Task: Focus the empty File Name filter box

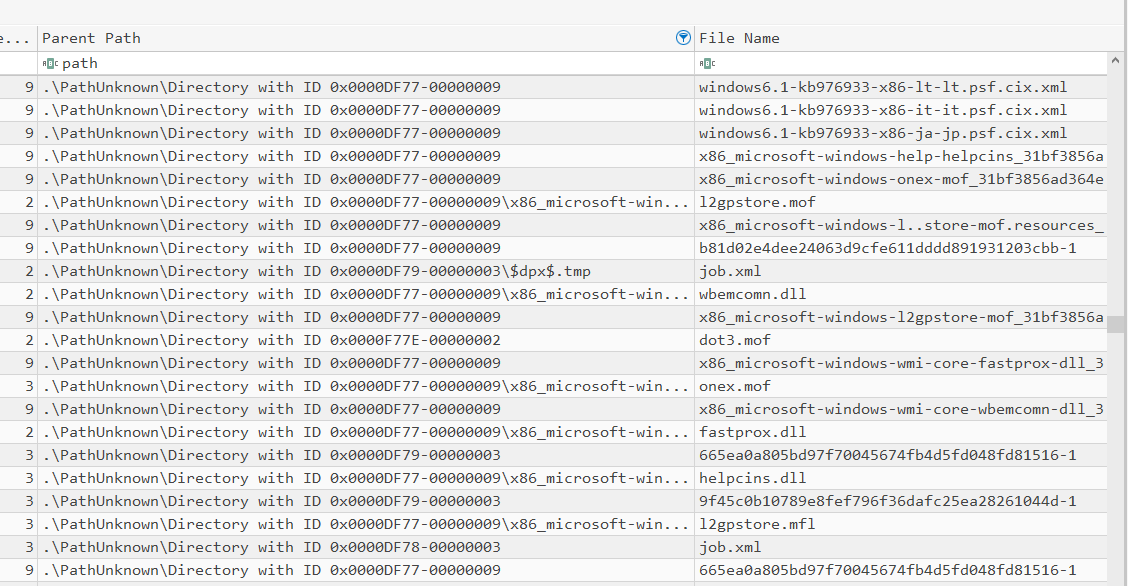Action: [901, 63]
